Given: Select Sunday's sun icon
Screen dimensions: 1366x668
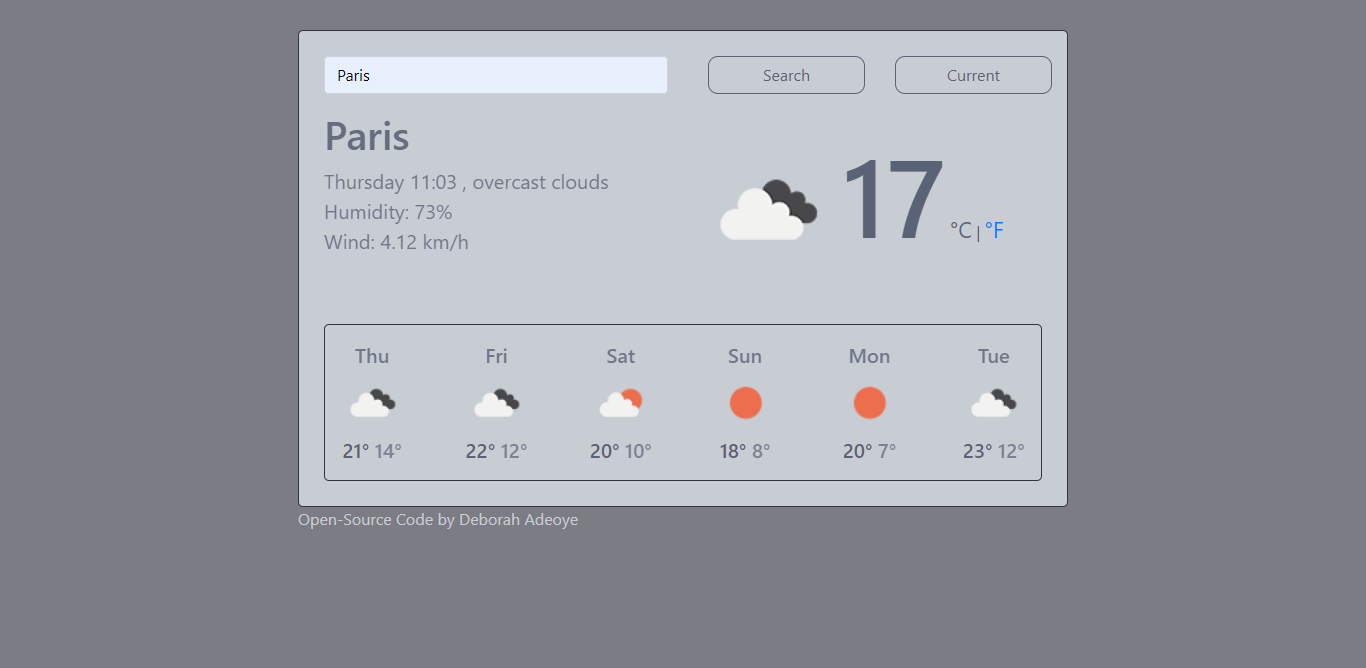Looking at the screenshot, I should coord(745,403).
